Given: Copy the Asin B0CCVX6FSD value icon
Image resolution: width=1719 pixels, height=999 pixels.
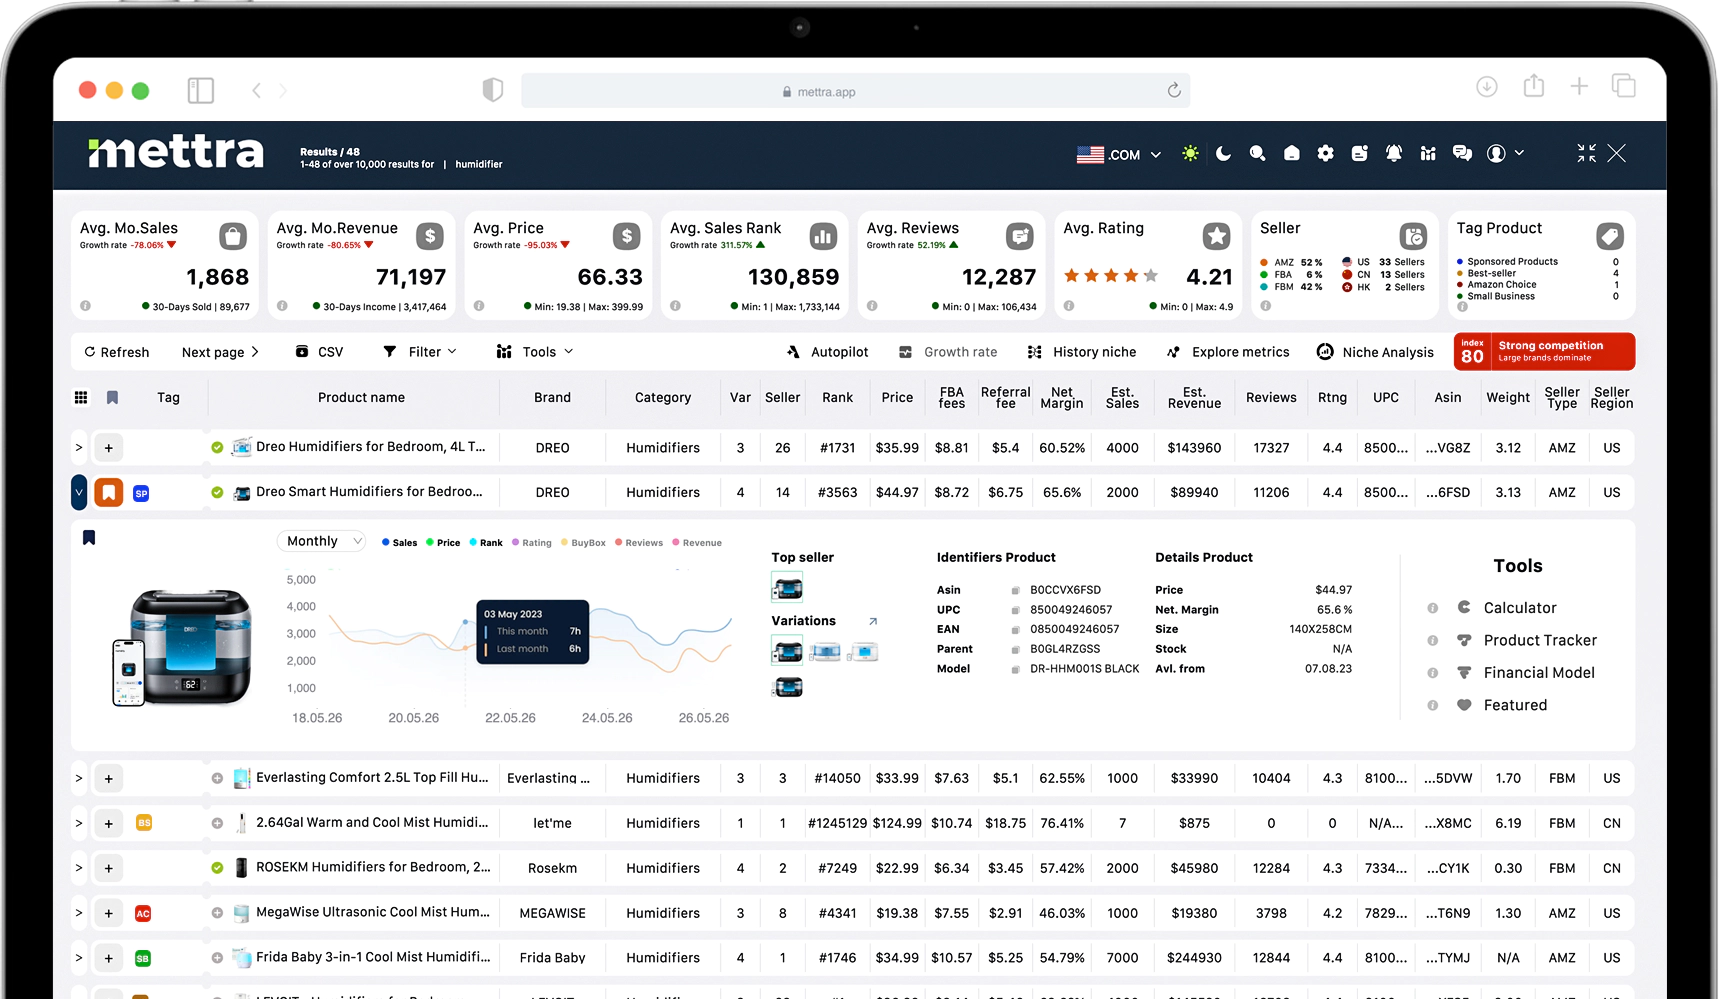Looking at the screenshot, I should pyautogui.click(x=1016, y=590).
